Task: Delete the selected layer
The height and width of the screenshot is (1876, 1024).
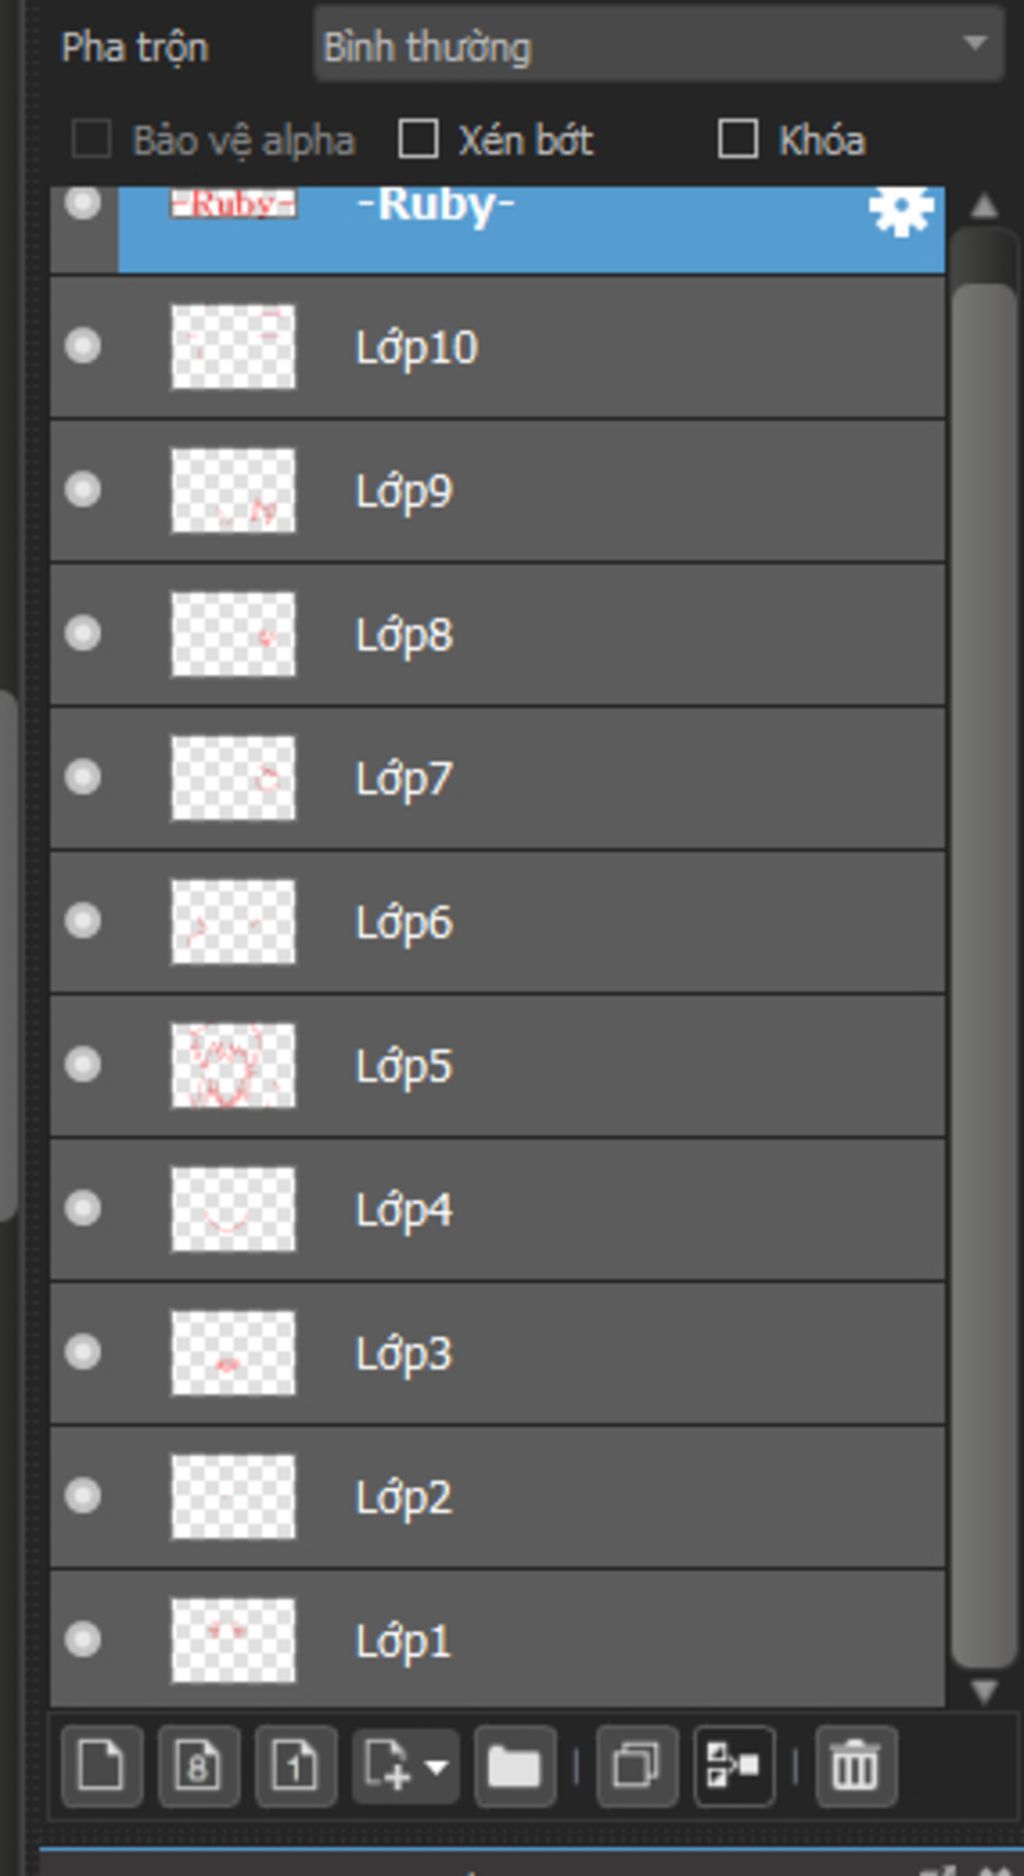Action: [x=856, y=1766]
